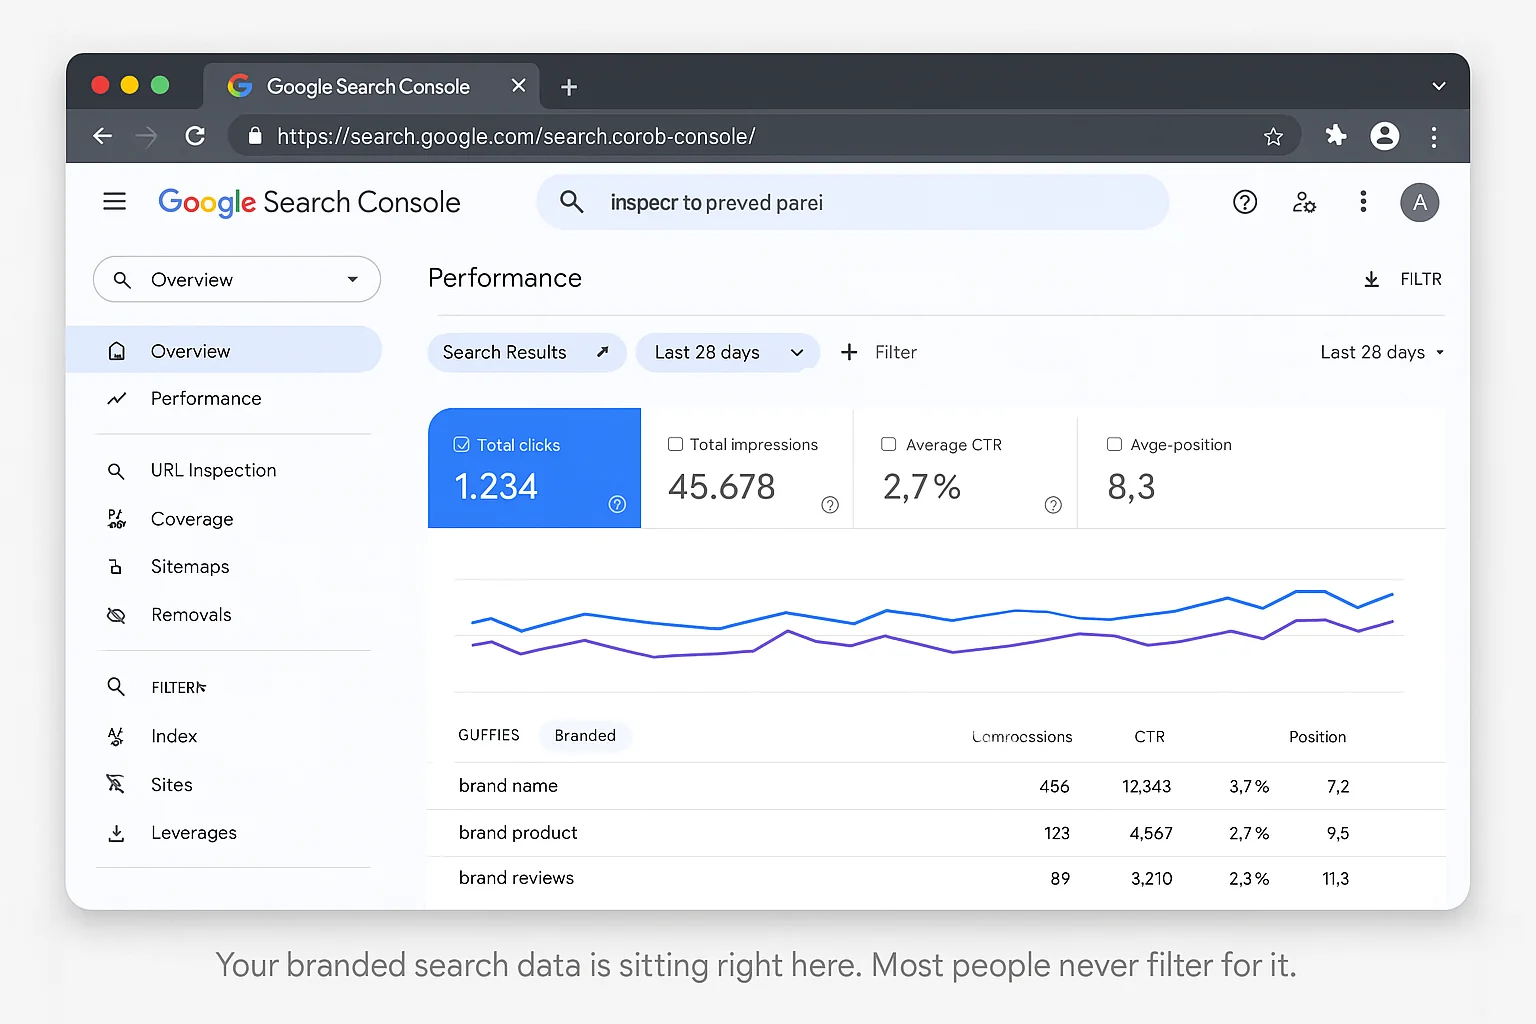
Task: Select the Coverage report icon
Action: 116,518
